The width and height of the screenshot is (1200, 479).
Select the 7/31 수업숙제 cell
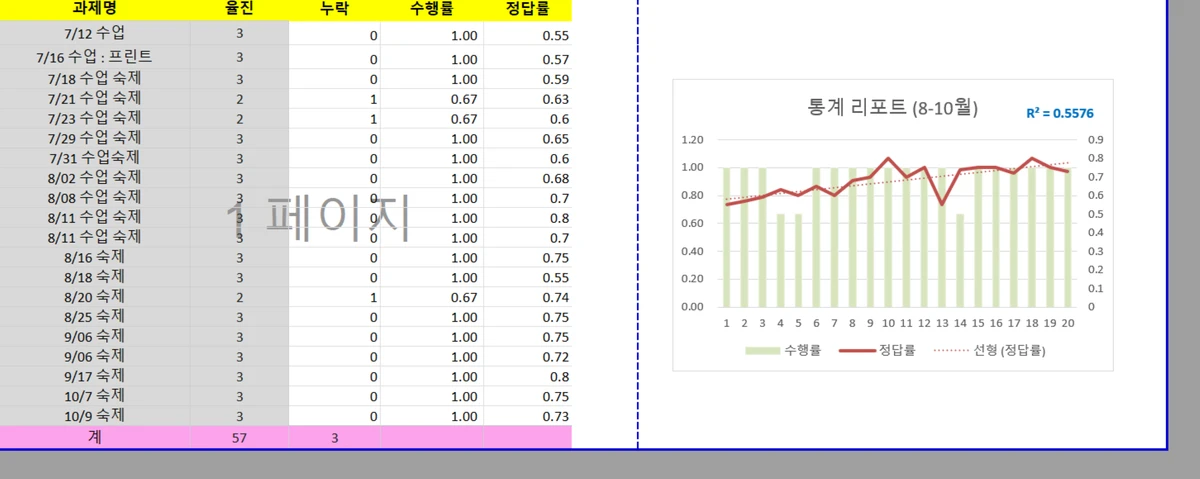tap(94, 158)
